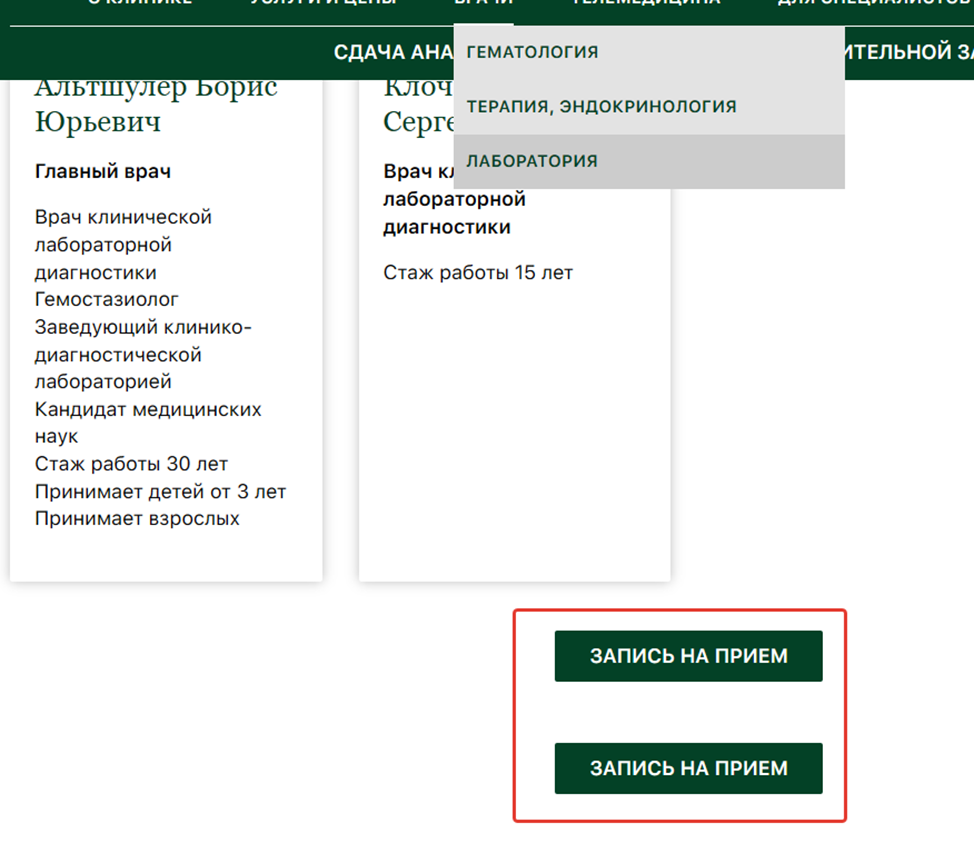974x853 pixels.
Task: Click the Врачи navigation item
Action: (x=483, y=4)
